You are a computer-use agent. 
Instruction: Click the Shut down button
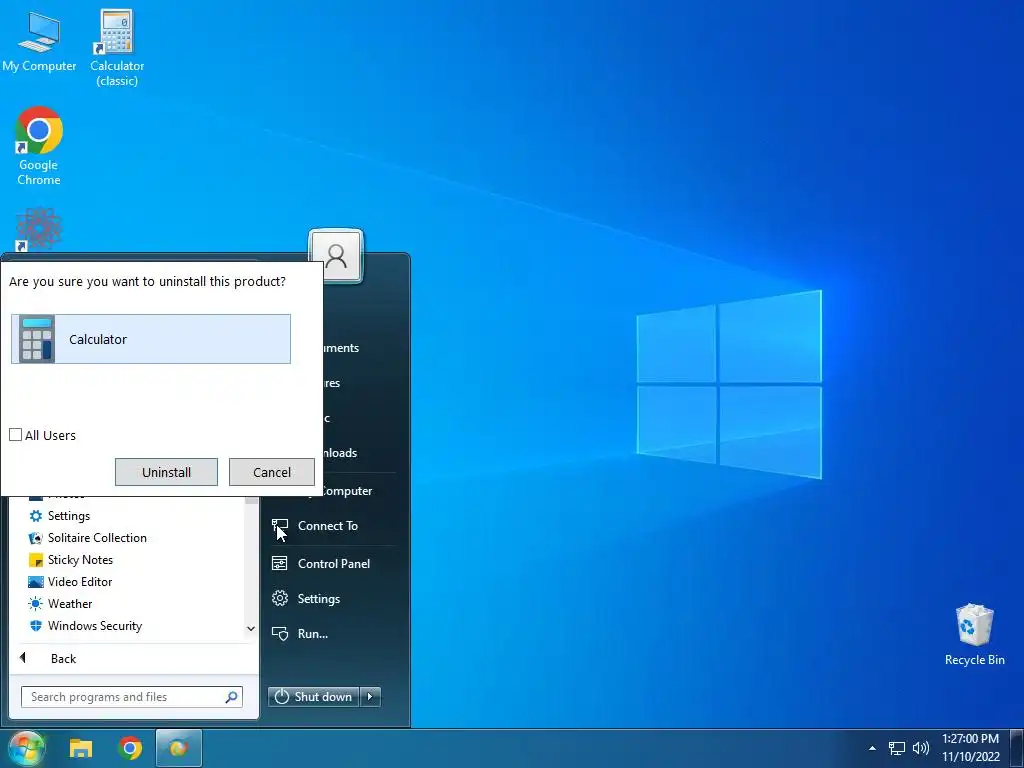click(x=313, y=697)
